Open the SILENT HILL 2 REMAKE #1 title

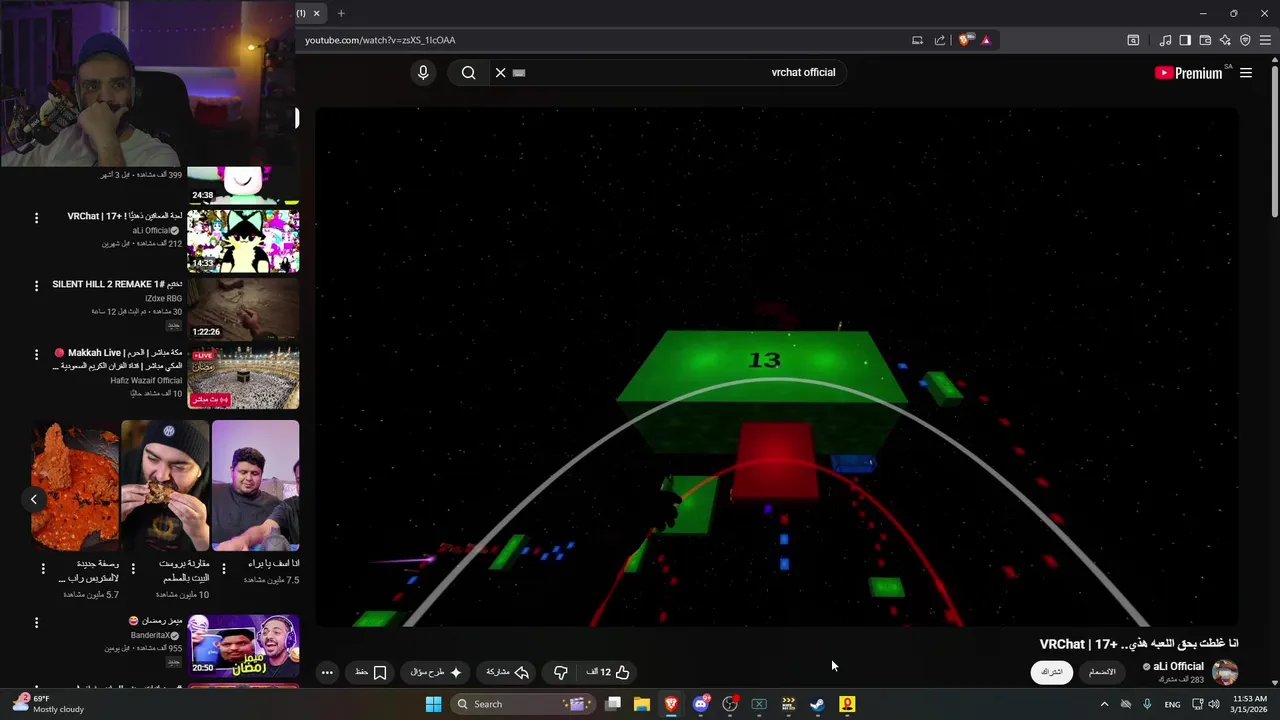(117, 284)
